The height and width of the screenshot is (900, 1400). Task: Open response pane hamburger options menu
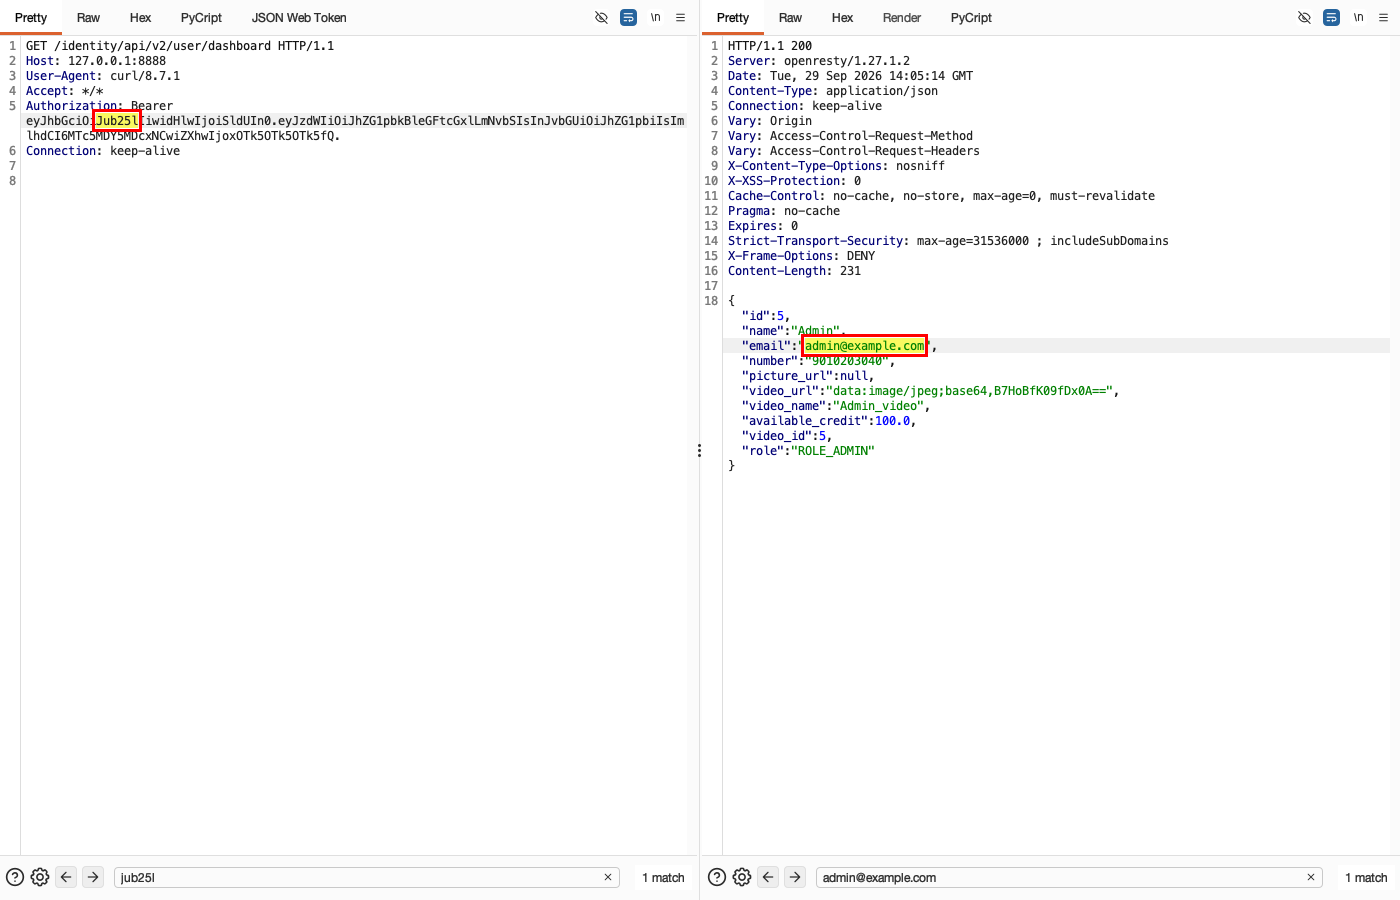tap(1383, 18)
